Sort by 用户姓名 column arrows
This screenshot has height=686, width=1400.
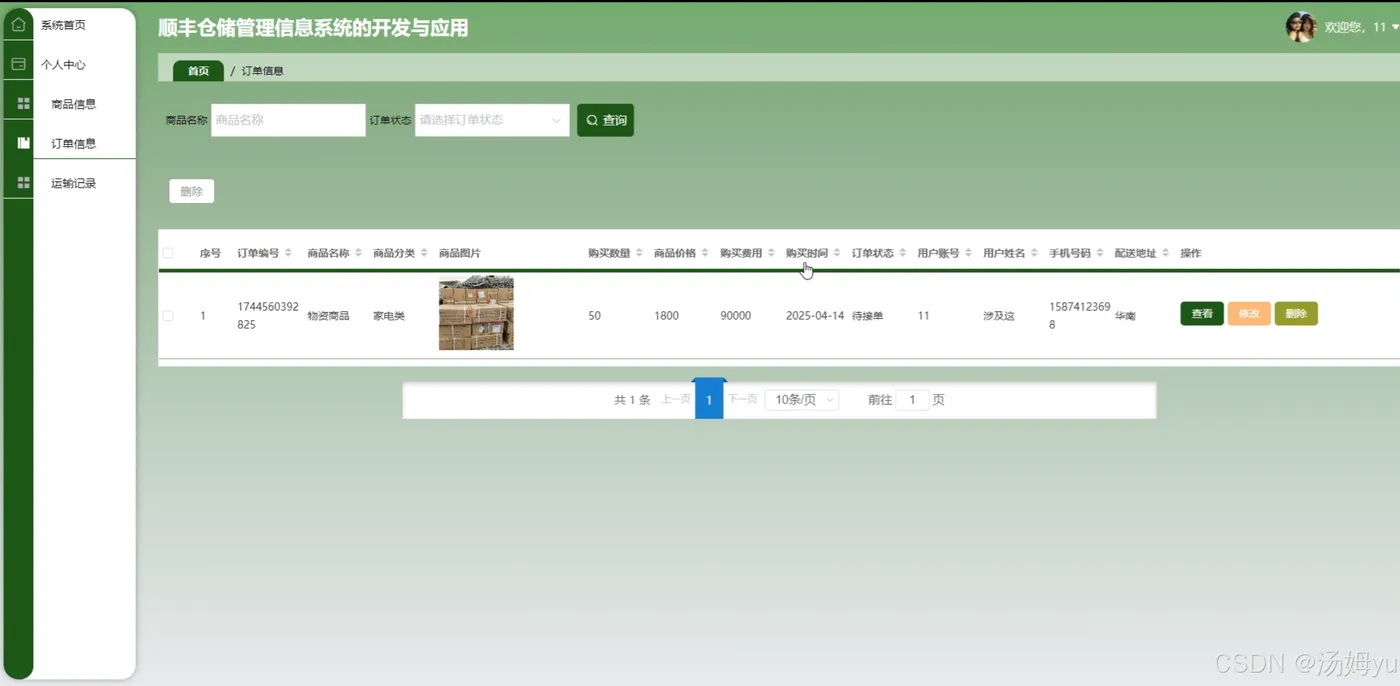tap(1034, 253)
